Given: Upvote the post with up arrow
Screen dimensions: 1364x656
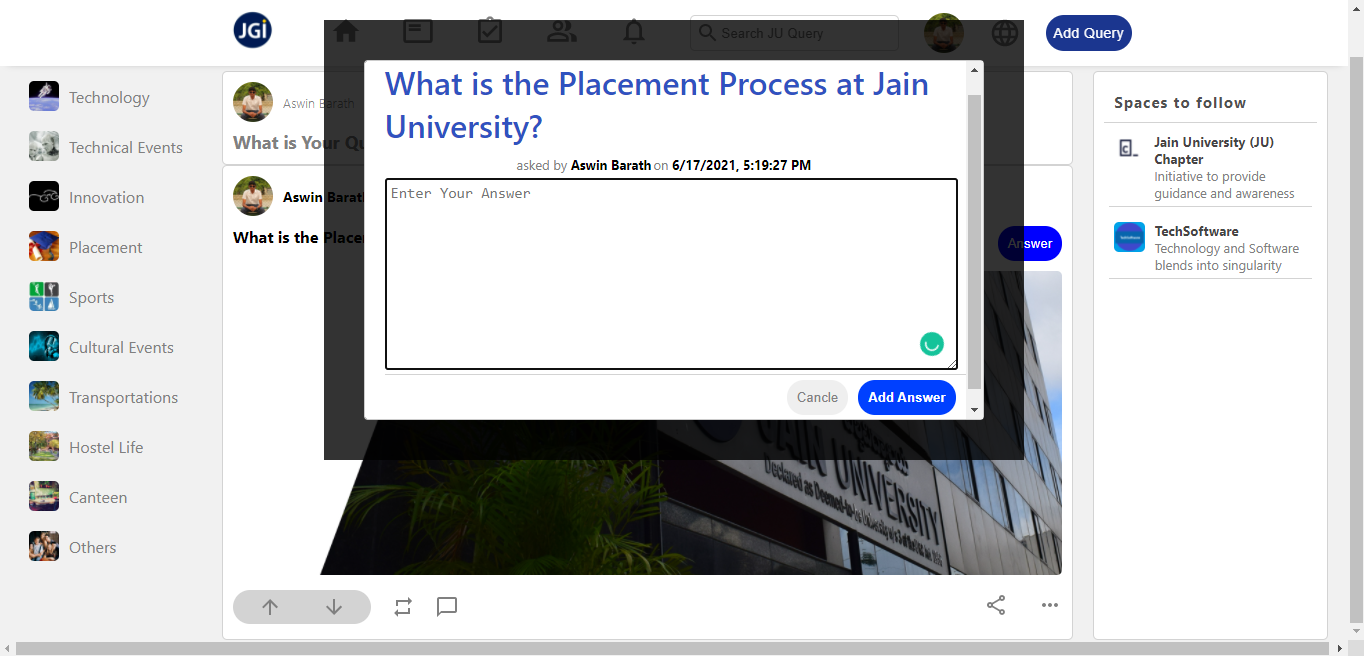Looking at the screenshot, I should (x=270, y=607).
